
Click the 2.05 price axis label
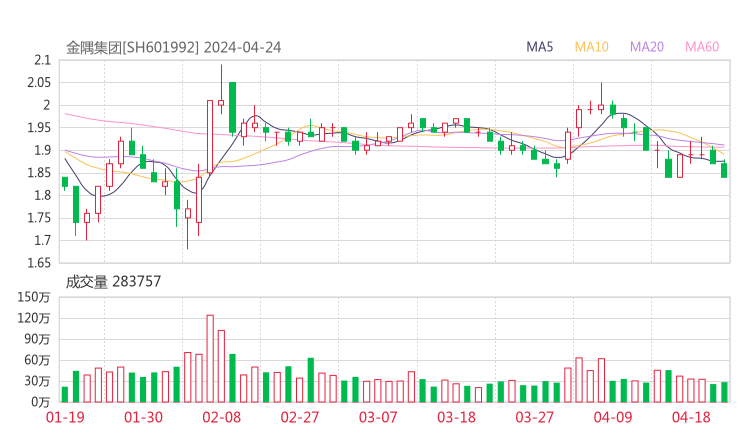tap(39, 83)
